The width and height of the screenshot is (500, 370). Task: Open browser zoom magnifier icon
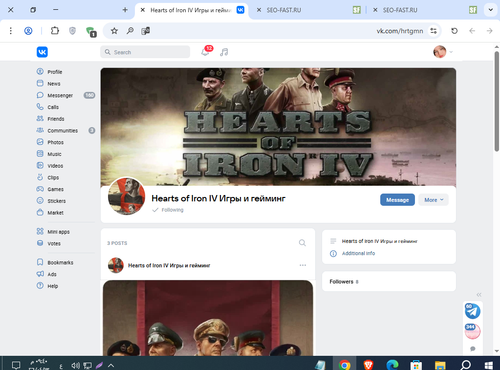click(x=130, y=31)
